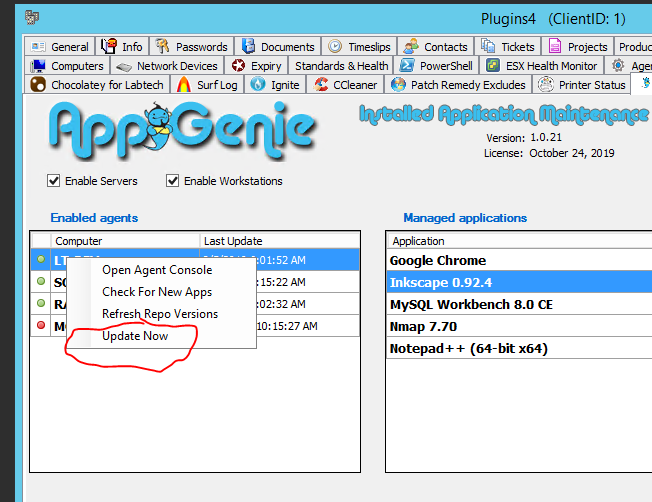Click the Network Devices icon
The image size is (652, 502).
tap(123, 67)
